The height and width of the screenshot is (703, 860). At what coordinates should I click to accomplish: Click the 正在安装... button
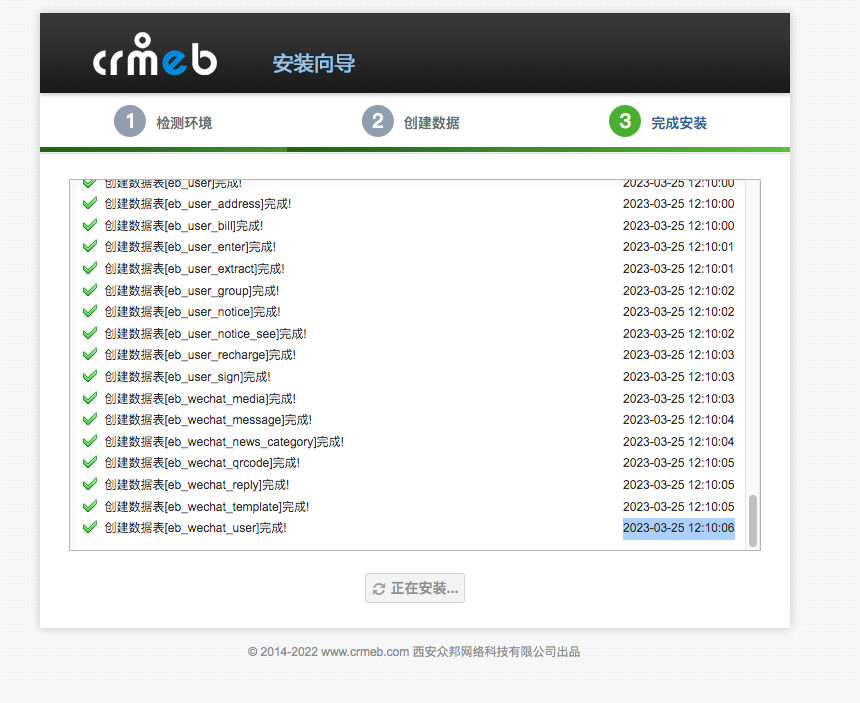tap(415, 588)
